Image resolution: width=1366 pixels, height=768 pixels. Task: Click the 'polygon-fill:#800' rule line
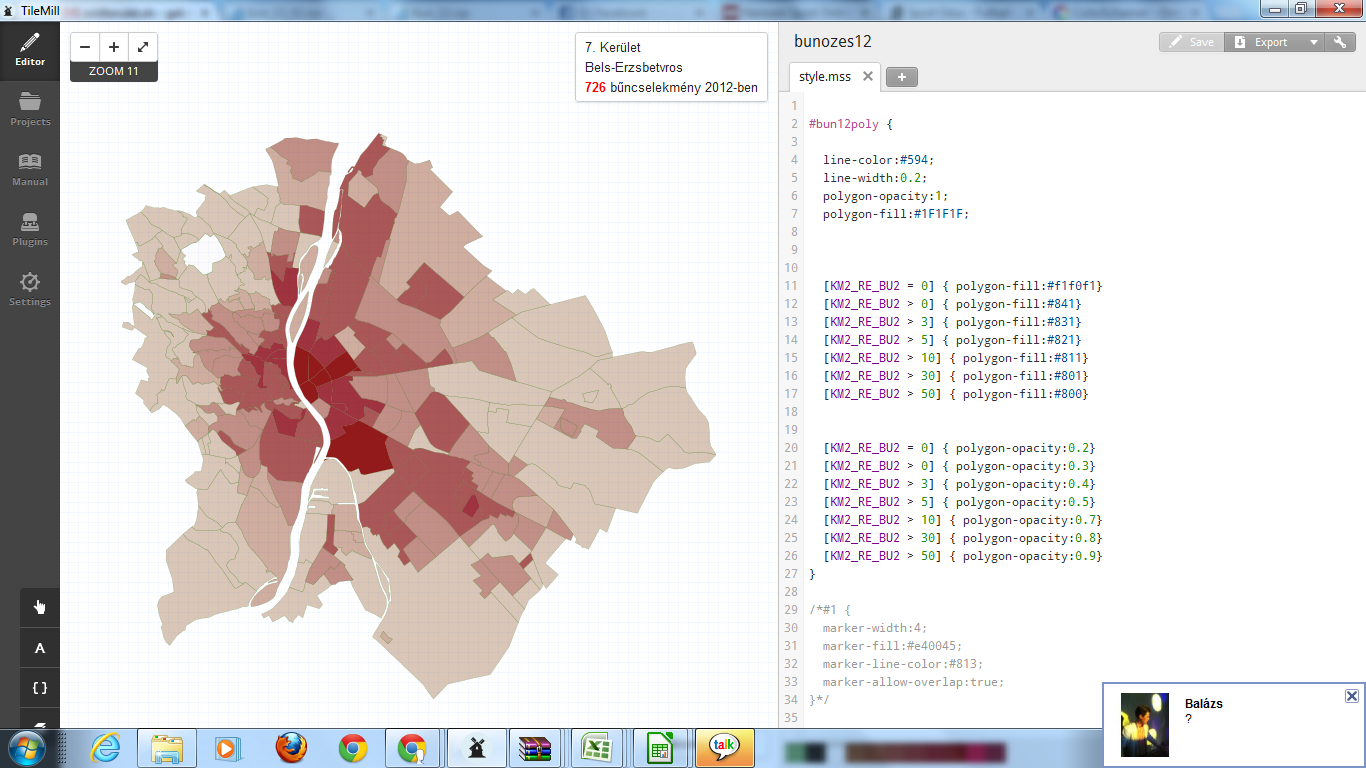click(x=956, y=394)
